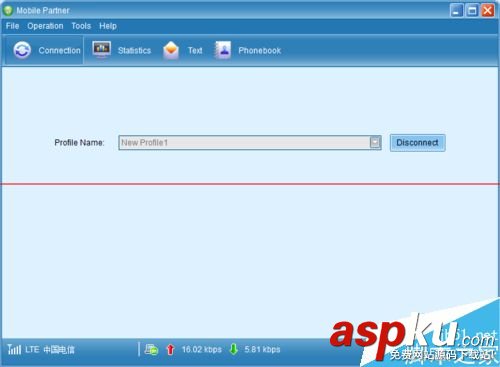Open the Help menu
This screenshot has height=367, width=500.
point(108,26)
